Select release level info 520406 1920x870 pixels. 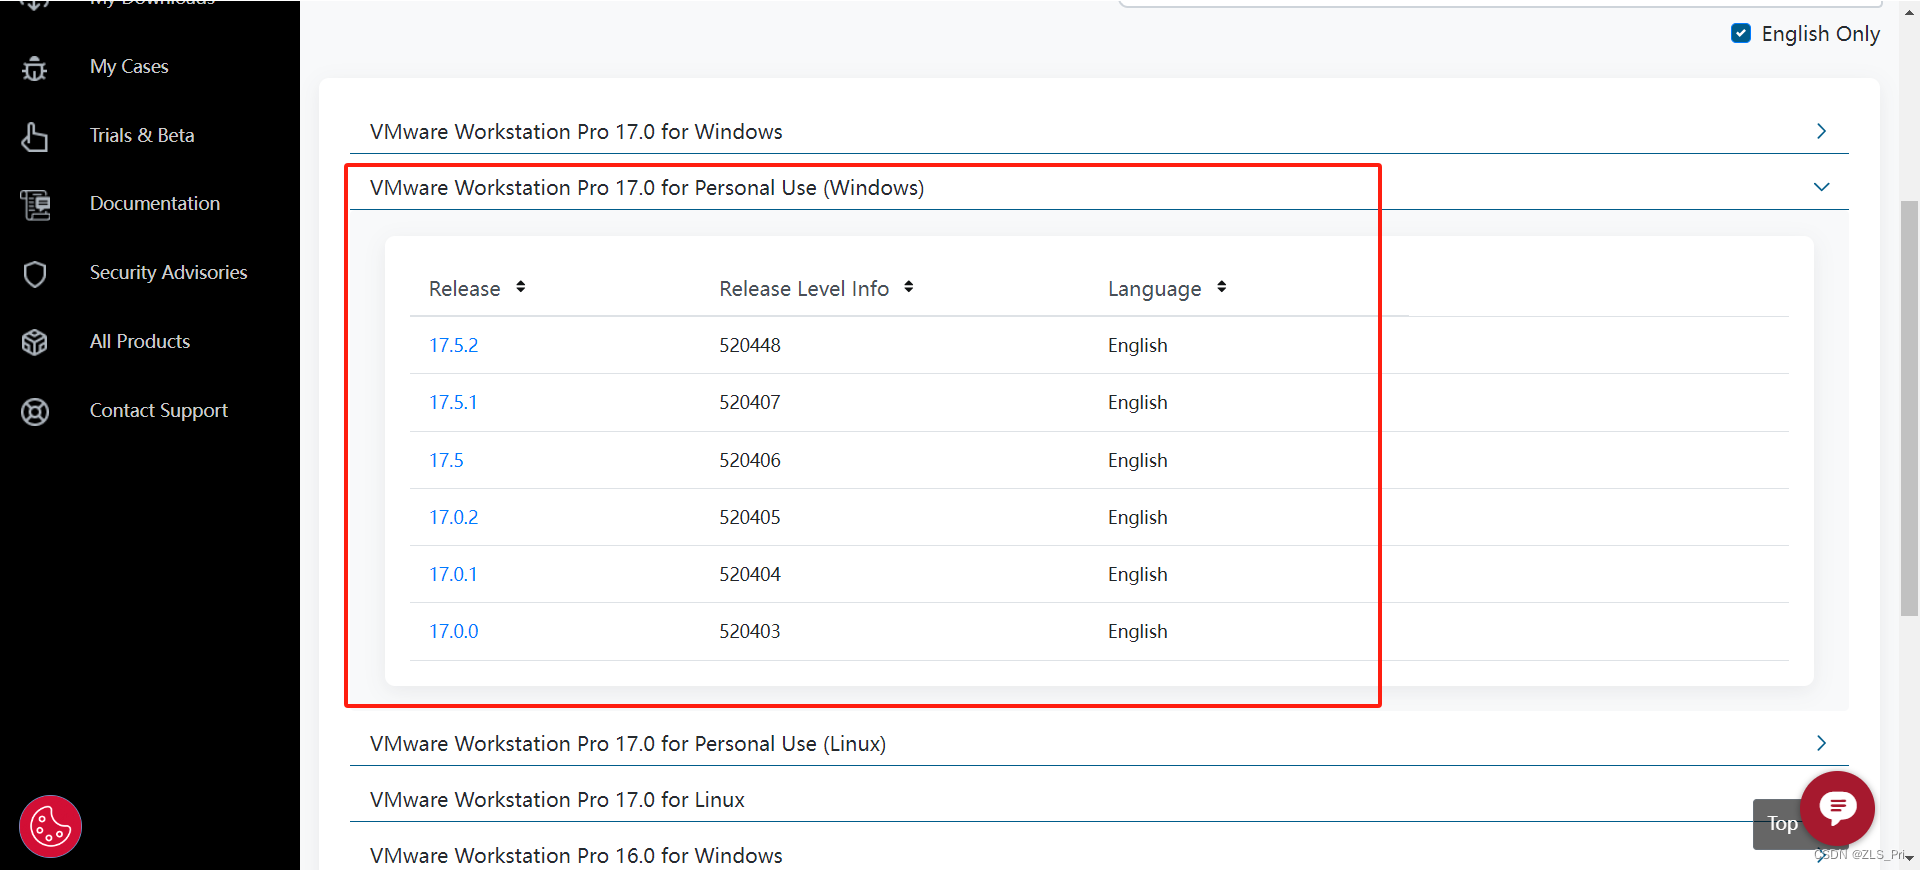[x=750, y=460]
